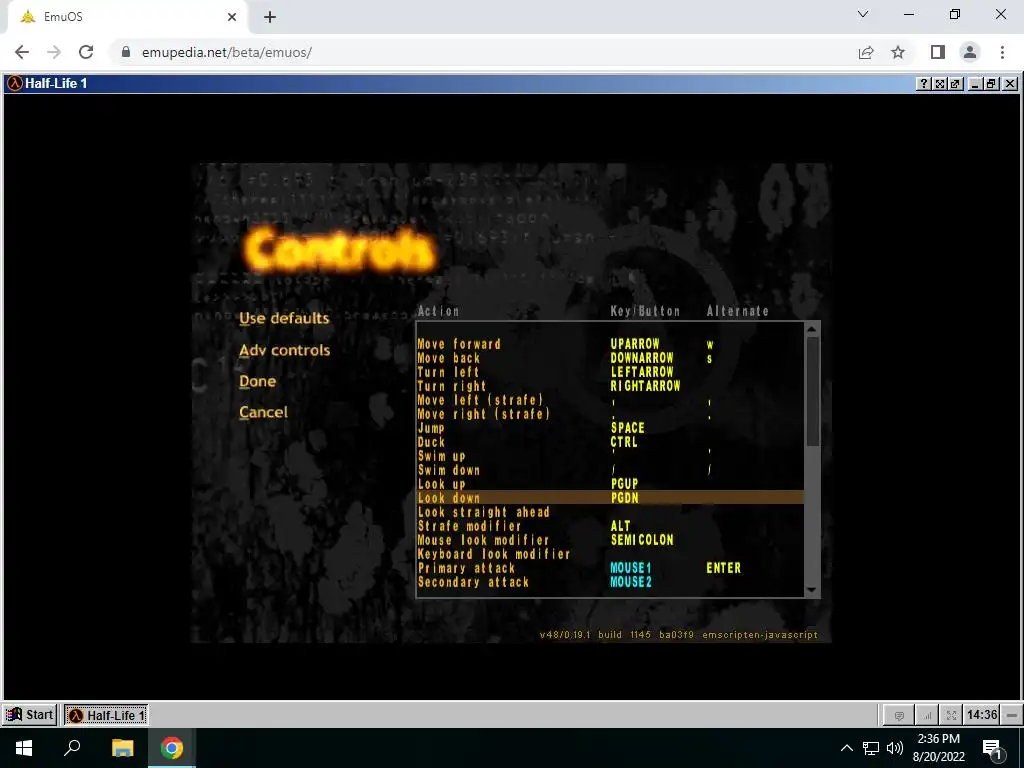
Task: Select Mouse look modifier row
Action: [610, 540]
